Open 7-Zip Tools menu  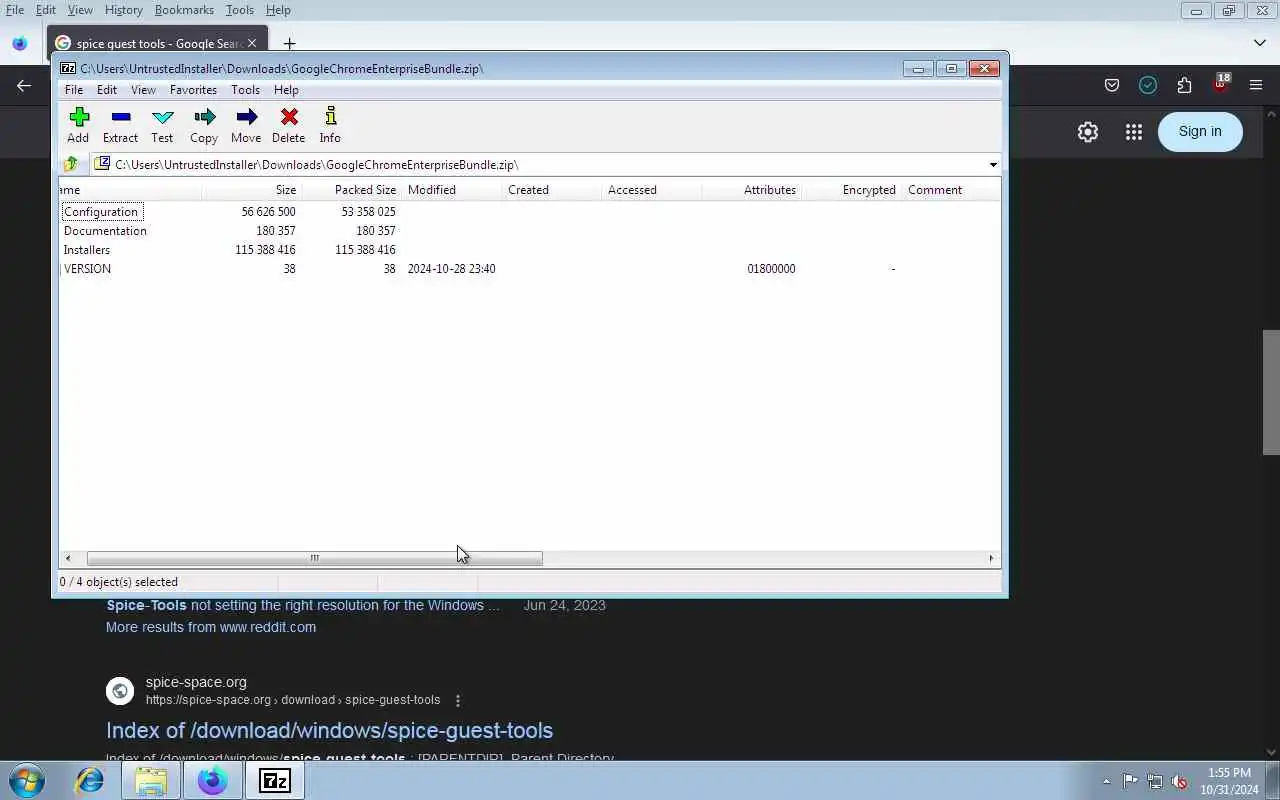coord(245,90)
